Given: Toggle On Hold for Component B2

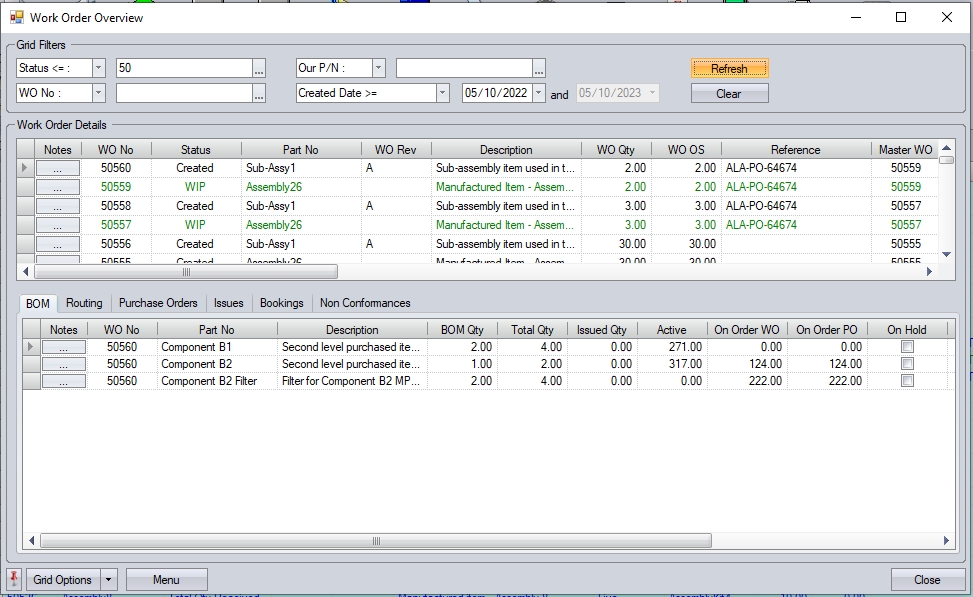Looking at the screenshot, I should (907, 364).
